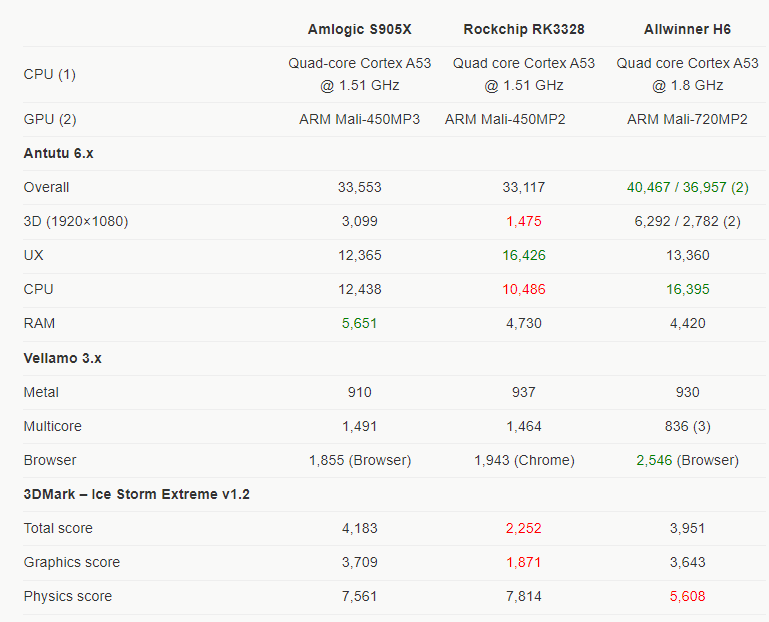Select the 3DMark Ice Storm Extreme heading
Image resolution: width=769 pixels, height=622 pixels.
136,494
